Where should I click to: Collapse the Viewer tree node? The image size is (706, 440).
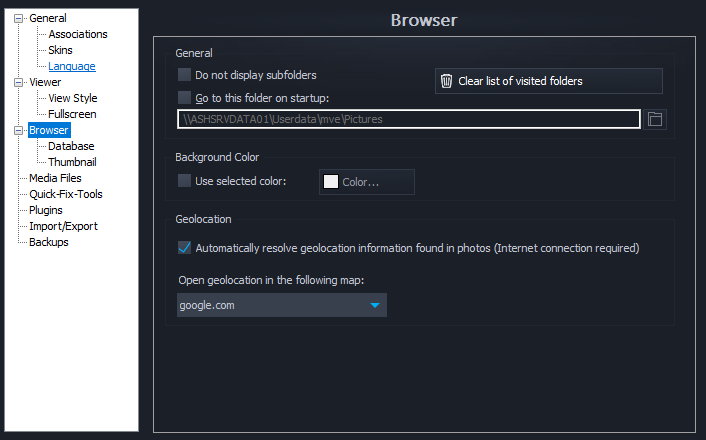(x=18, y=82)
